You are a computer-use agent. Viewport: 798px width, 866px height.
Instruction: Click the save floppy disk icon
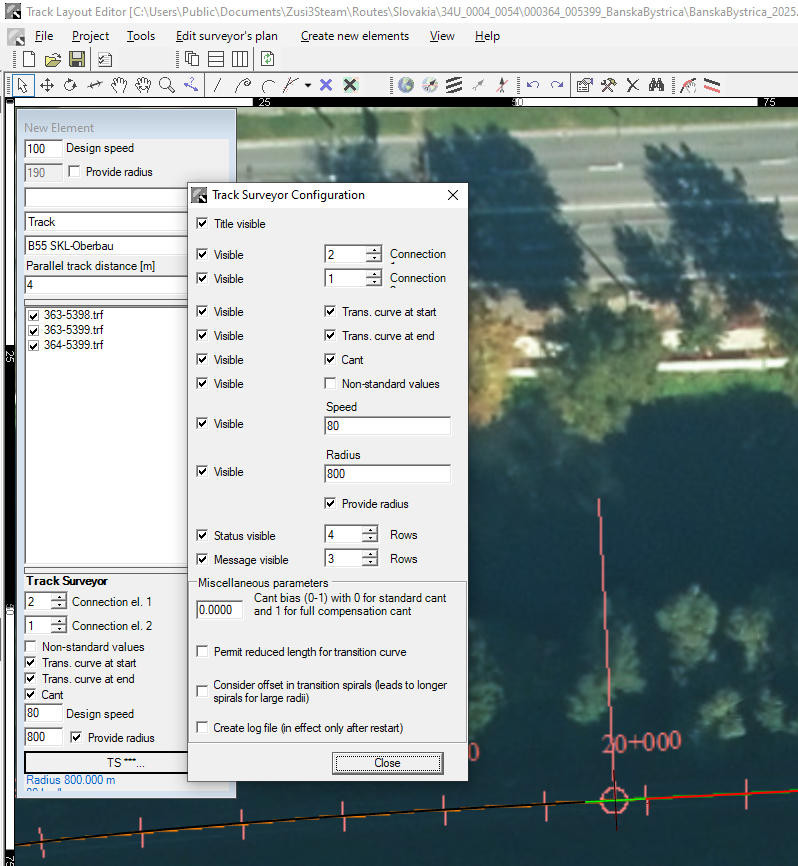(x=77, y=60)
